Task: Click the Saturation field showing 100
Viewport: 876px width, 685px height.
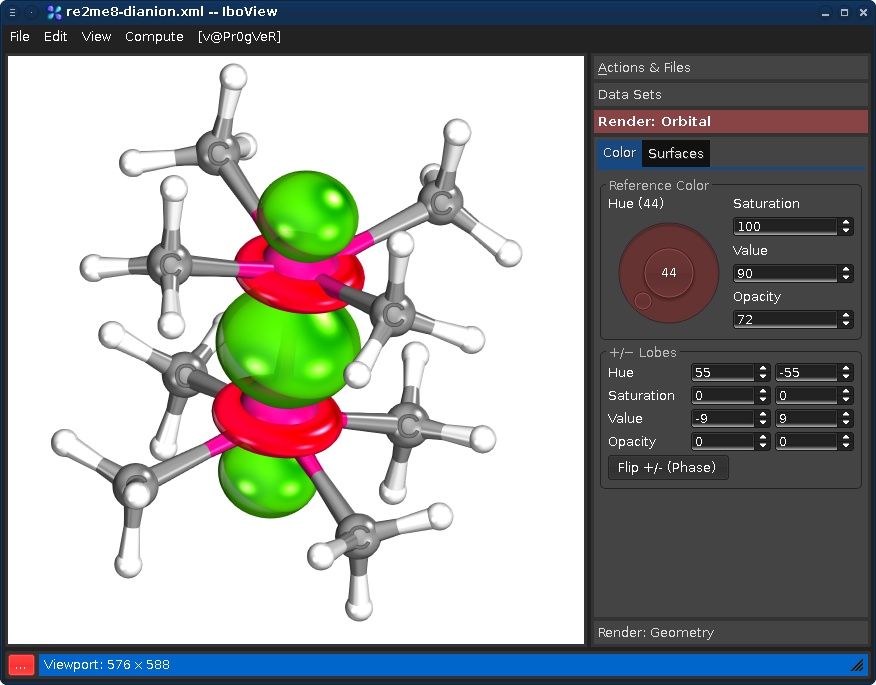Action: tap(785, 227)
